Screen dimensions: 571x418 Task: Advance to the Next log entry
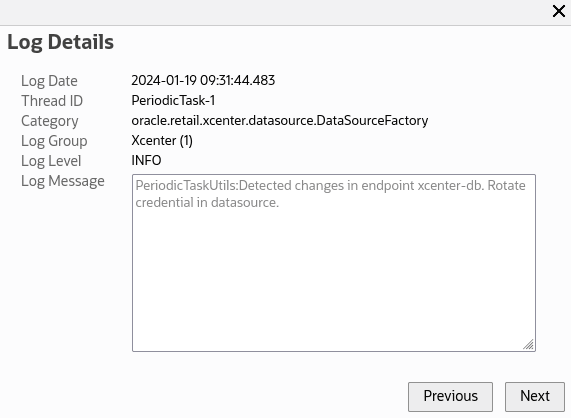[535, 397]
